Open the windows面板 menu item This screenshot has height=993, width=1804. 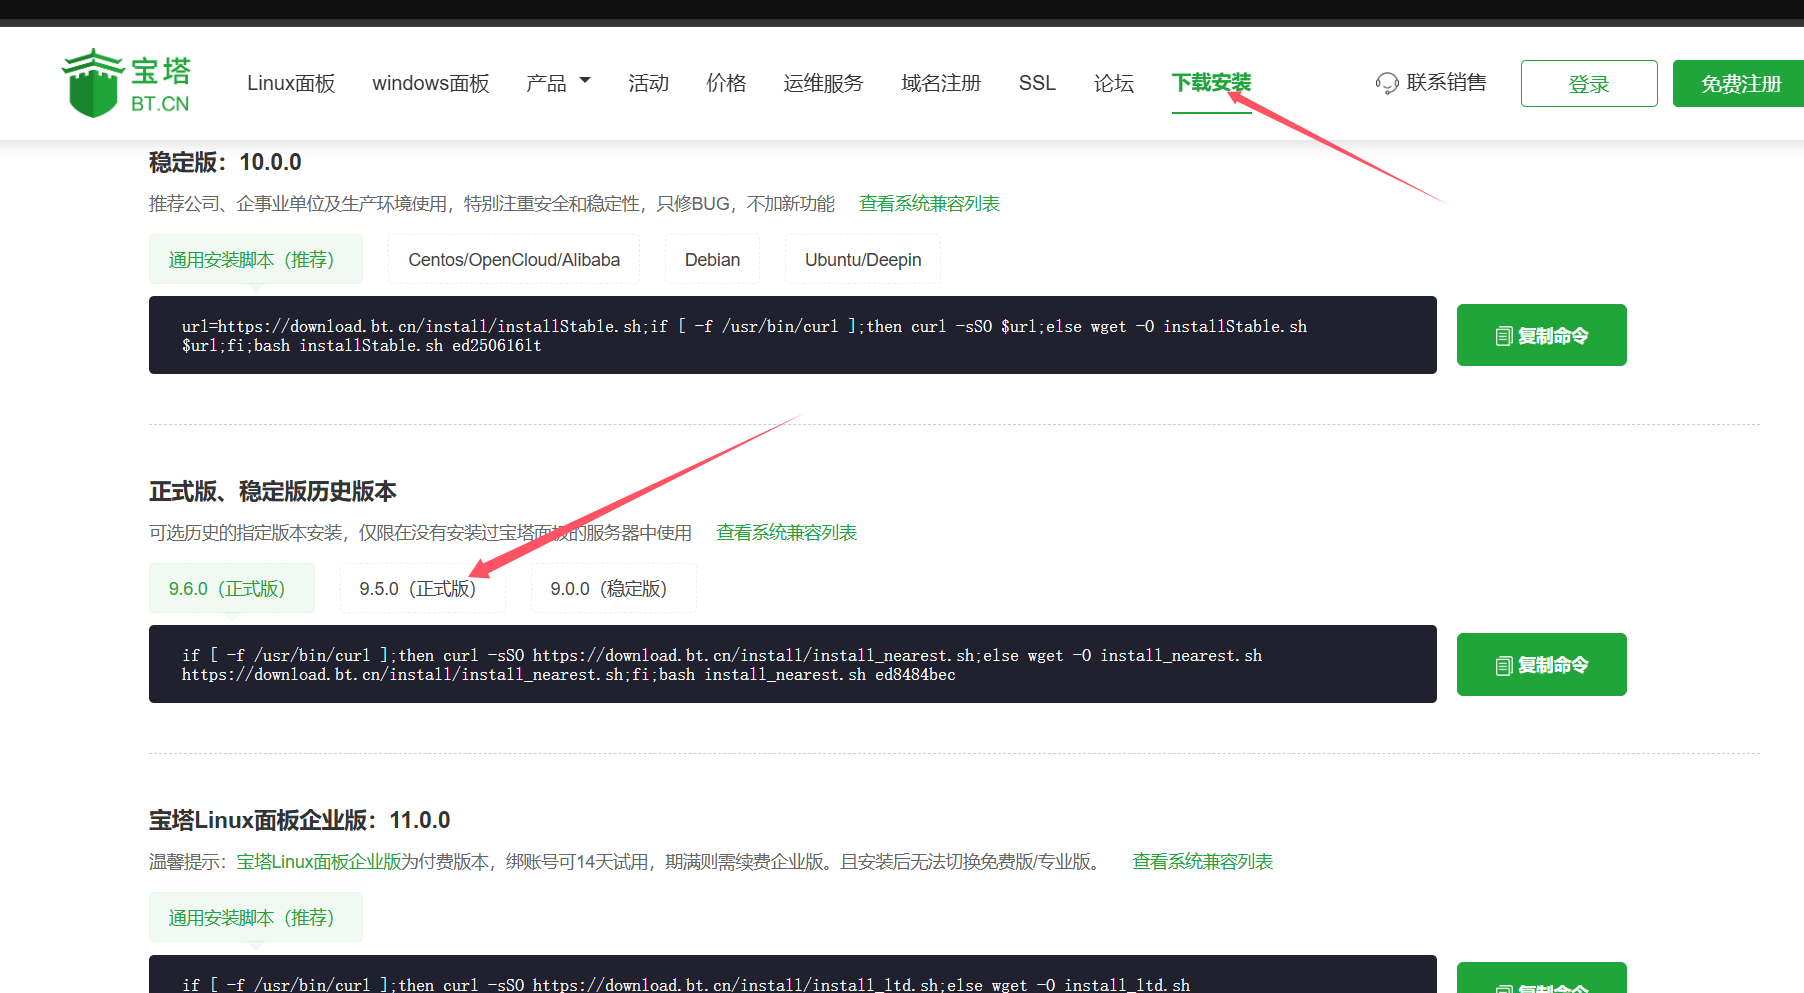[431, 83]
